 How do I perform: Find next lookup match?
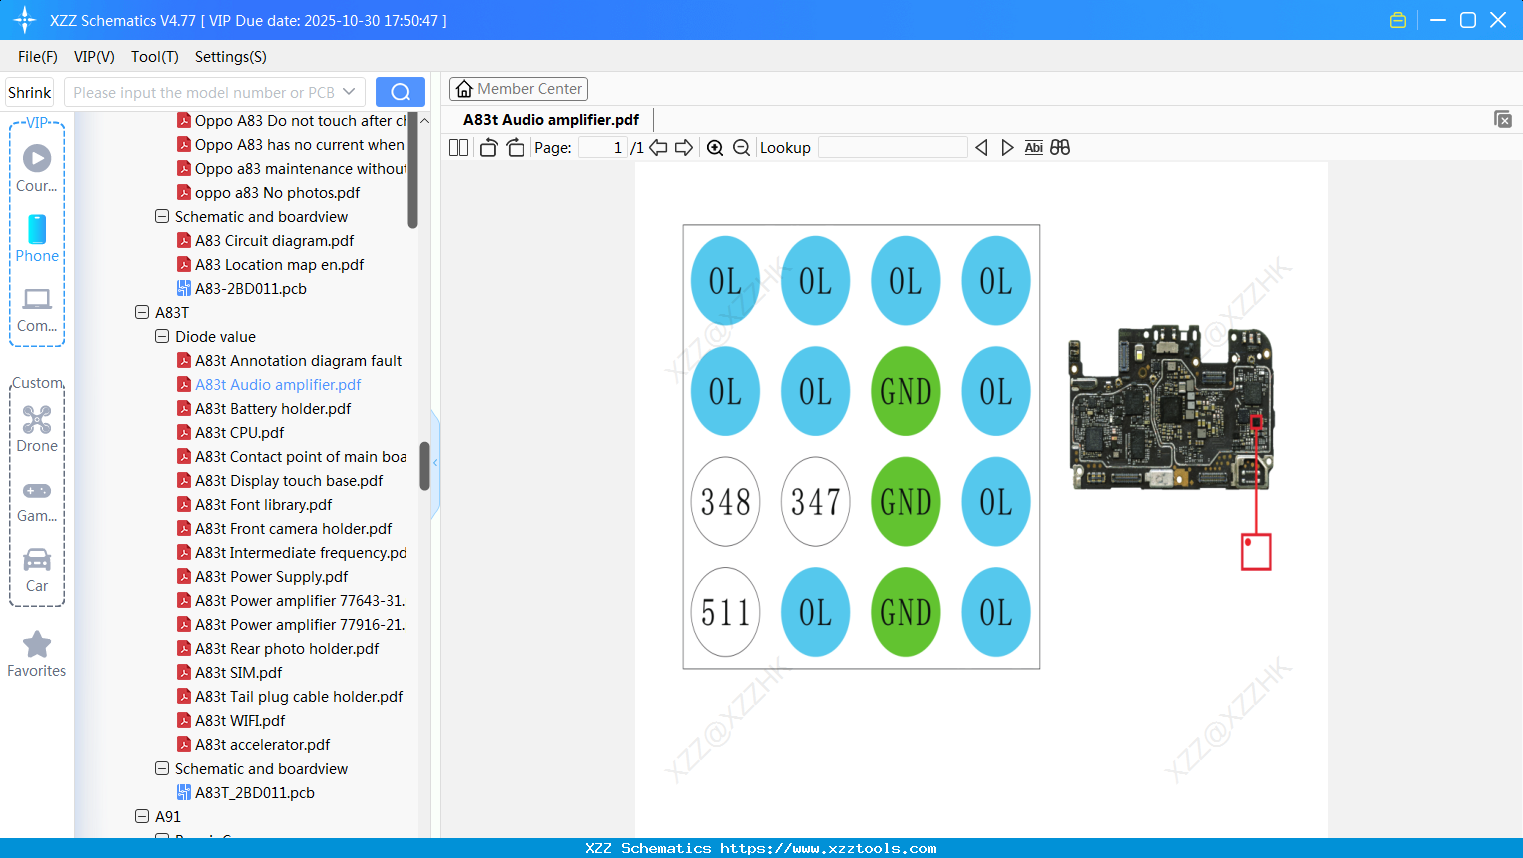1007,148
